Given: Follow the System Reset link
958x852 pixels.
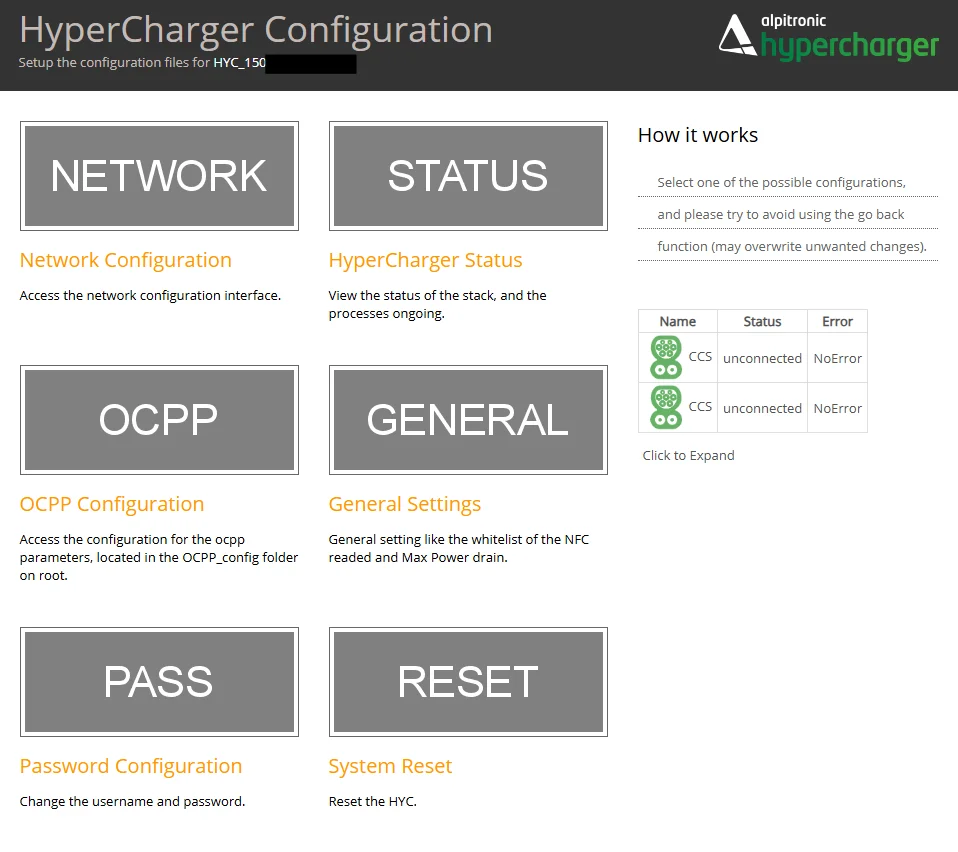Looking at the screenshot, I should tap(390, 766).
